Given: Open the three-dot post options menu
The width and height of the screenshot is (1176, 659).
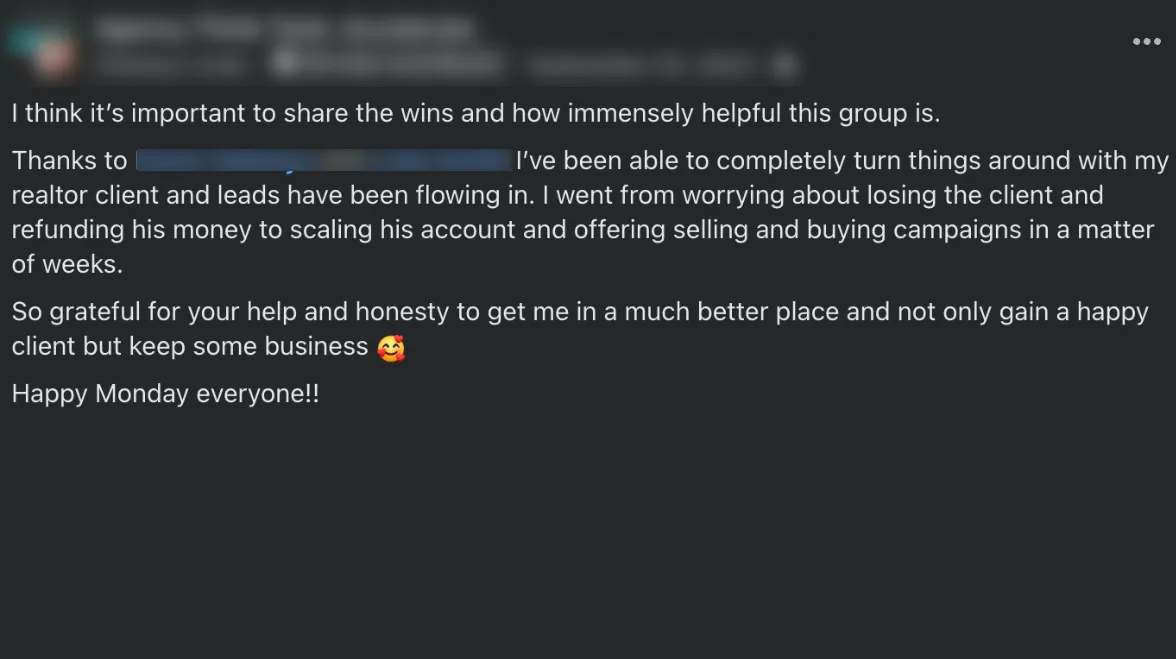Looking at the screenshot, I should point(1146,42).
